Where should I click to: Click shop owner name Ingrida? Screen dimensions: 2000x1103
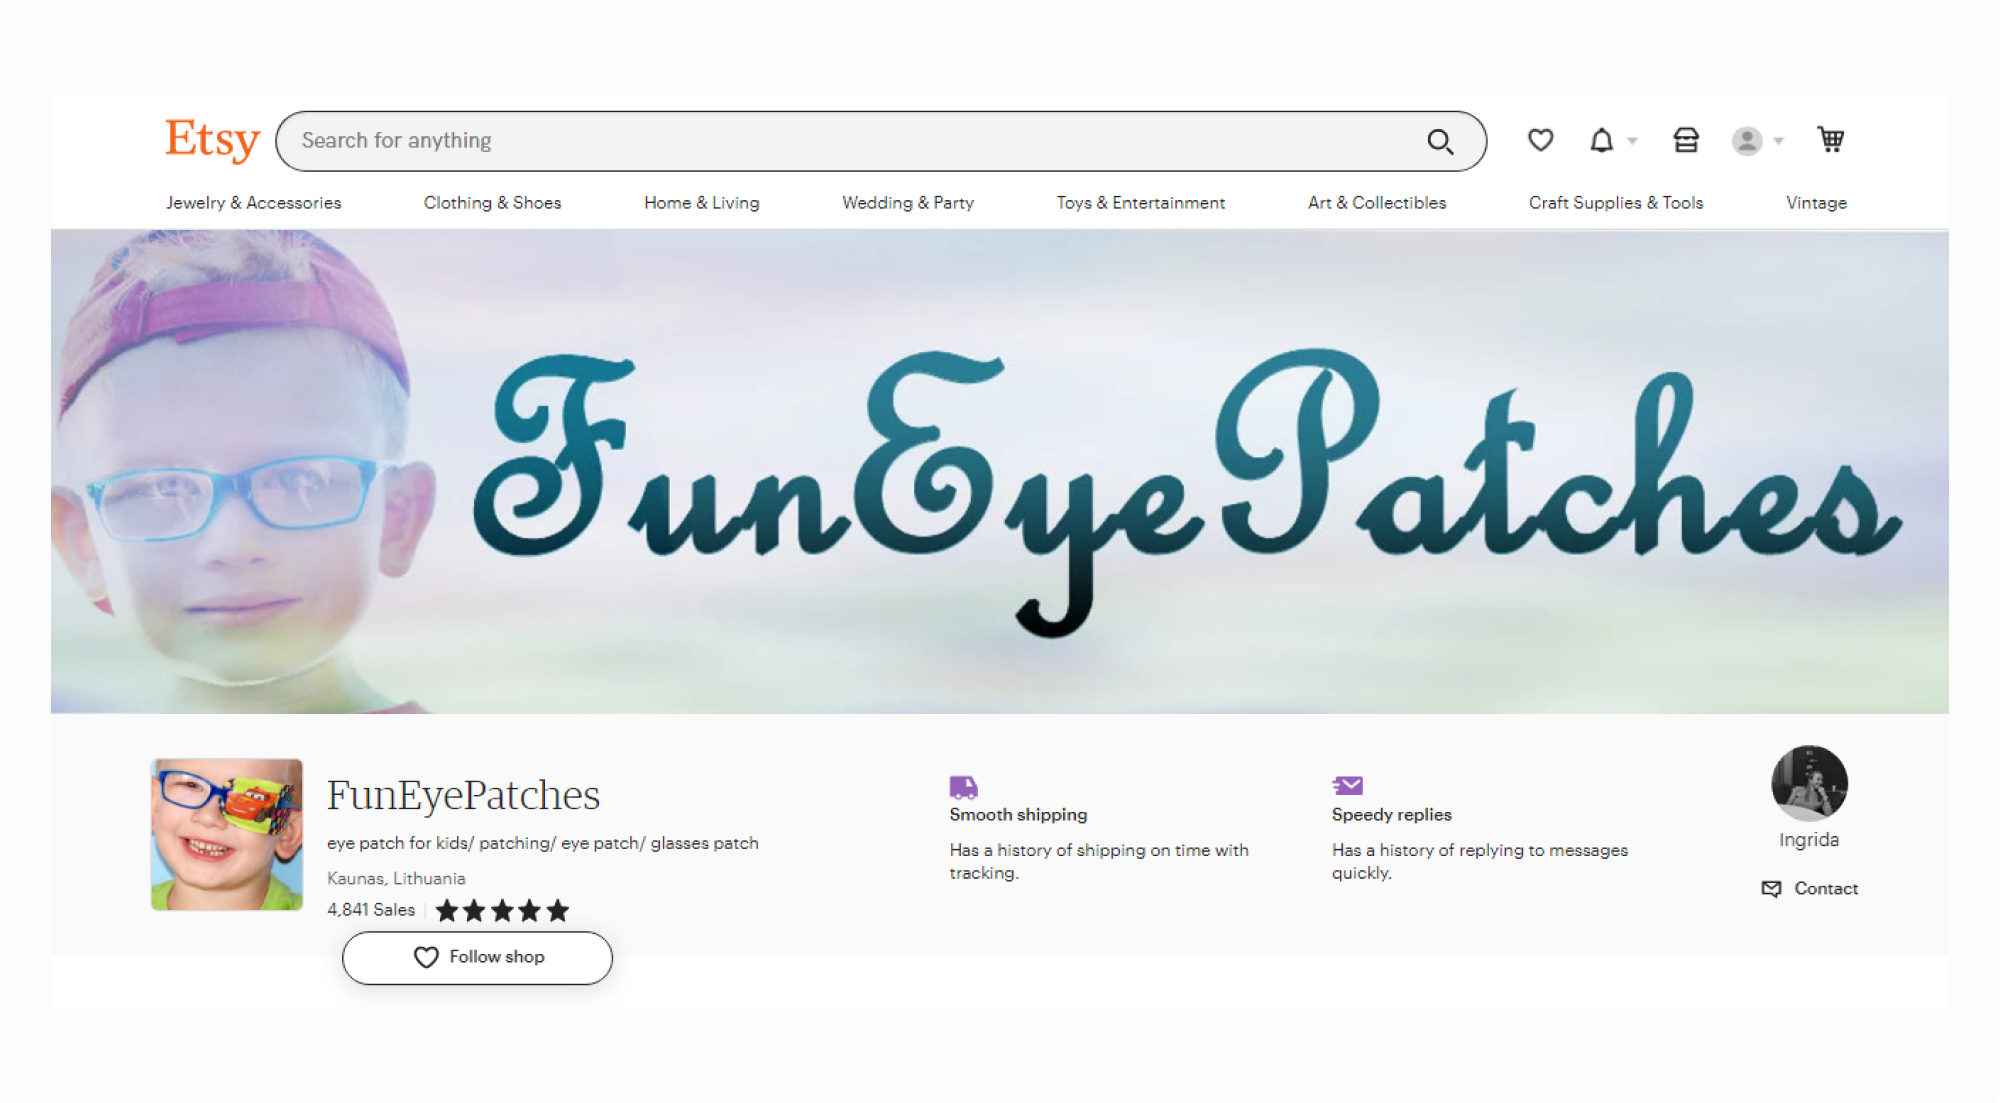tap(1808, 840)
